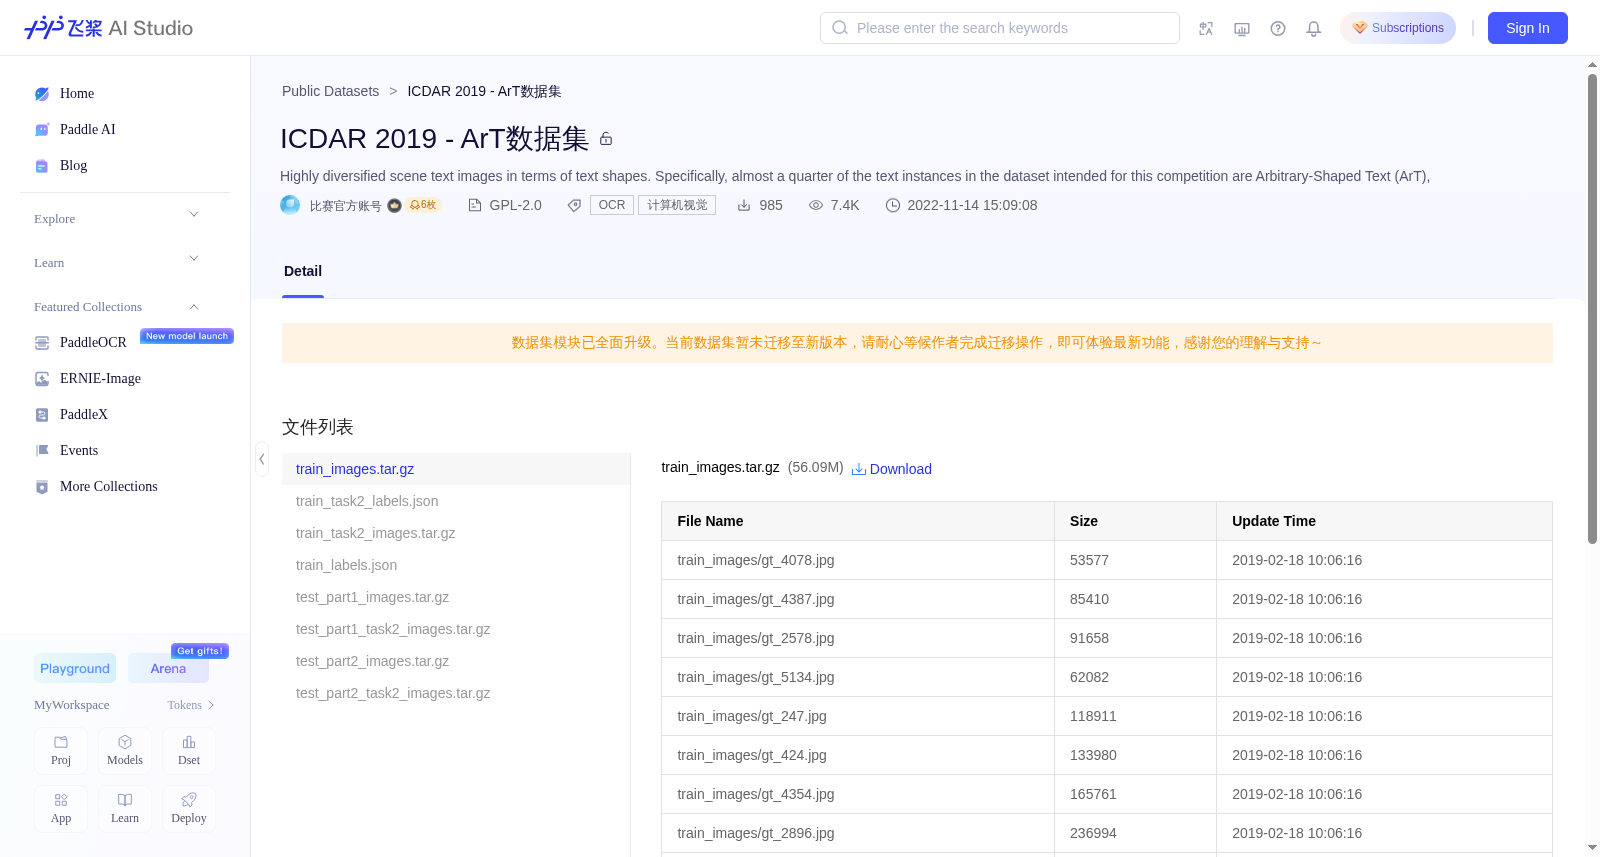Click the train_images/gt_247.jpg row name
Screen dimensions: 1600x857
pos(752,716)
